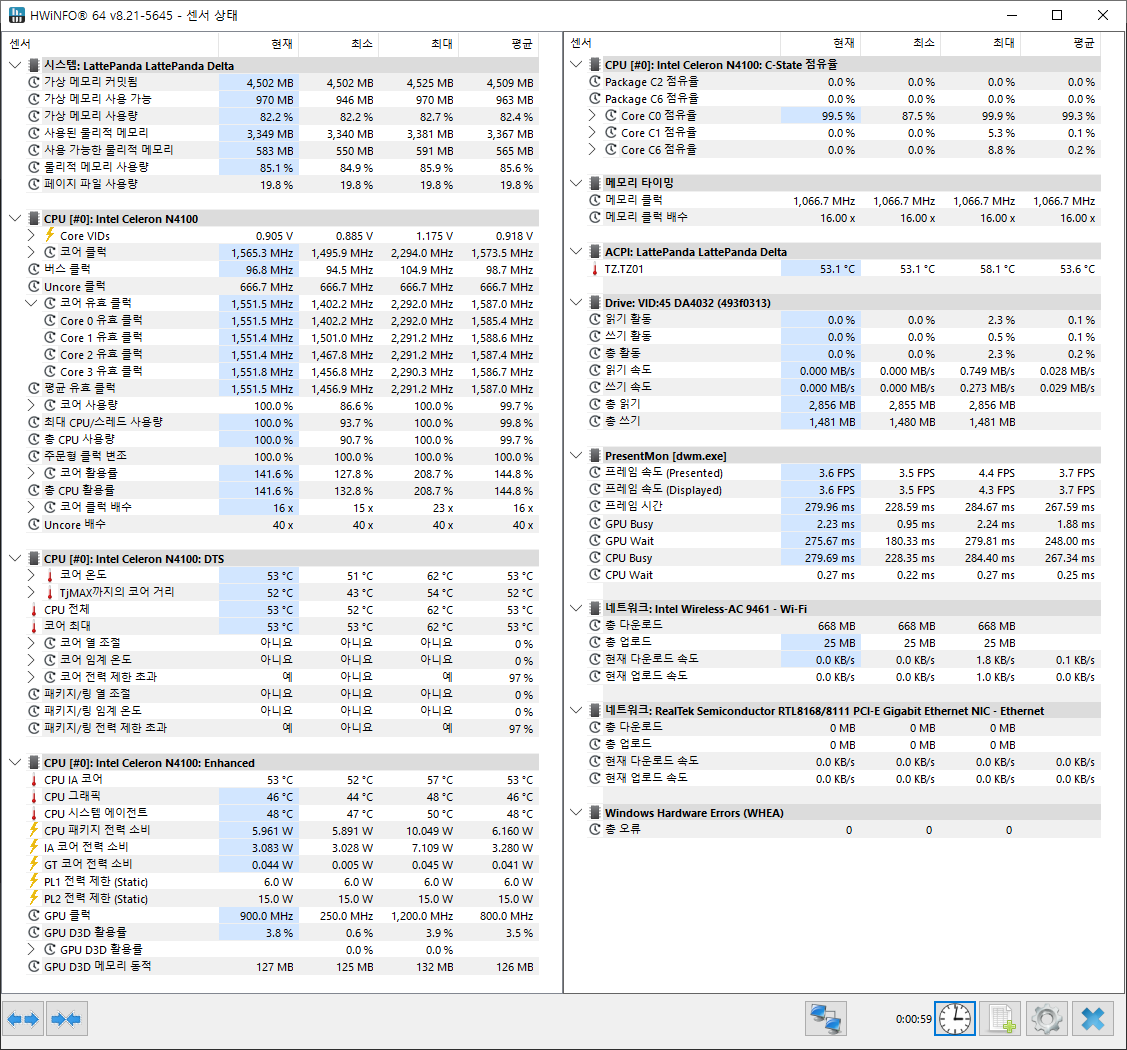
Task: Collapse the Windows Hardware Errors (WHEA) group
Action: pos(576,812)
